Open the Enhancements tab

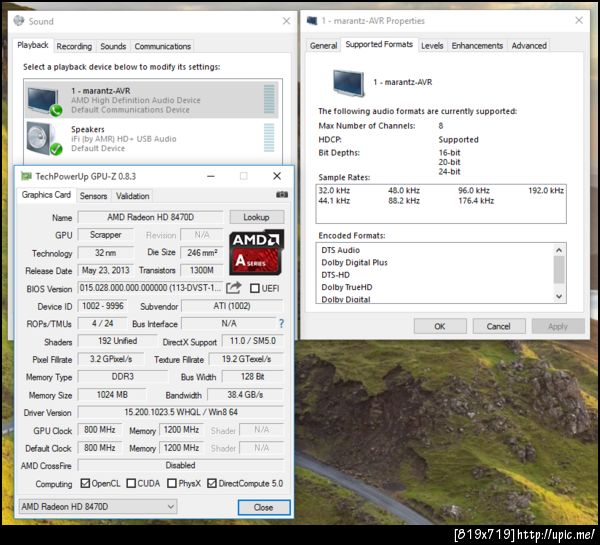pyautogui.click(x=477, y=46)
